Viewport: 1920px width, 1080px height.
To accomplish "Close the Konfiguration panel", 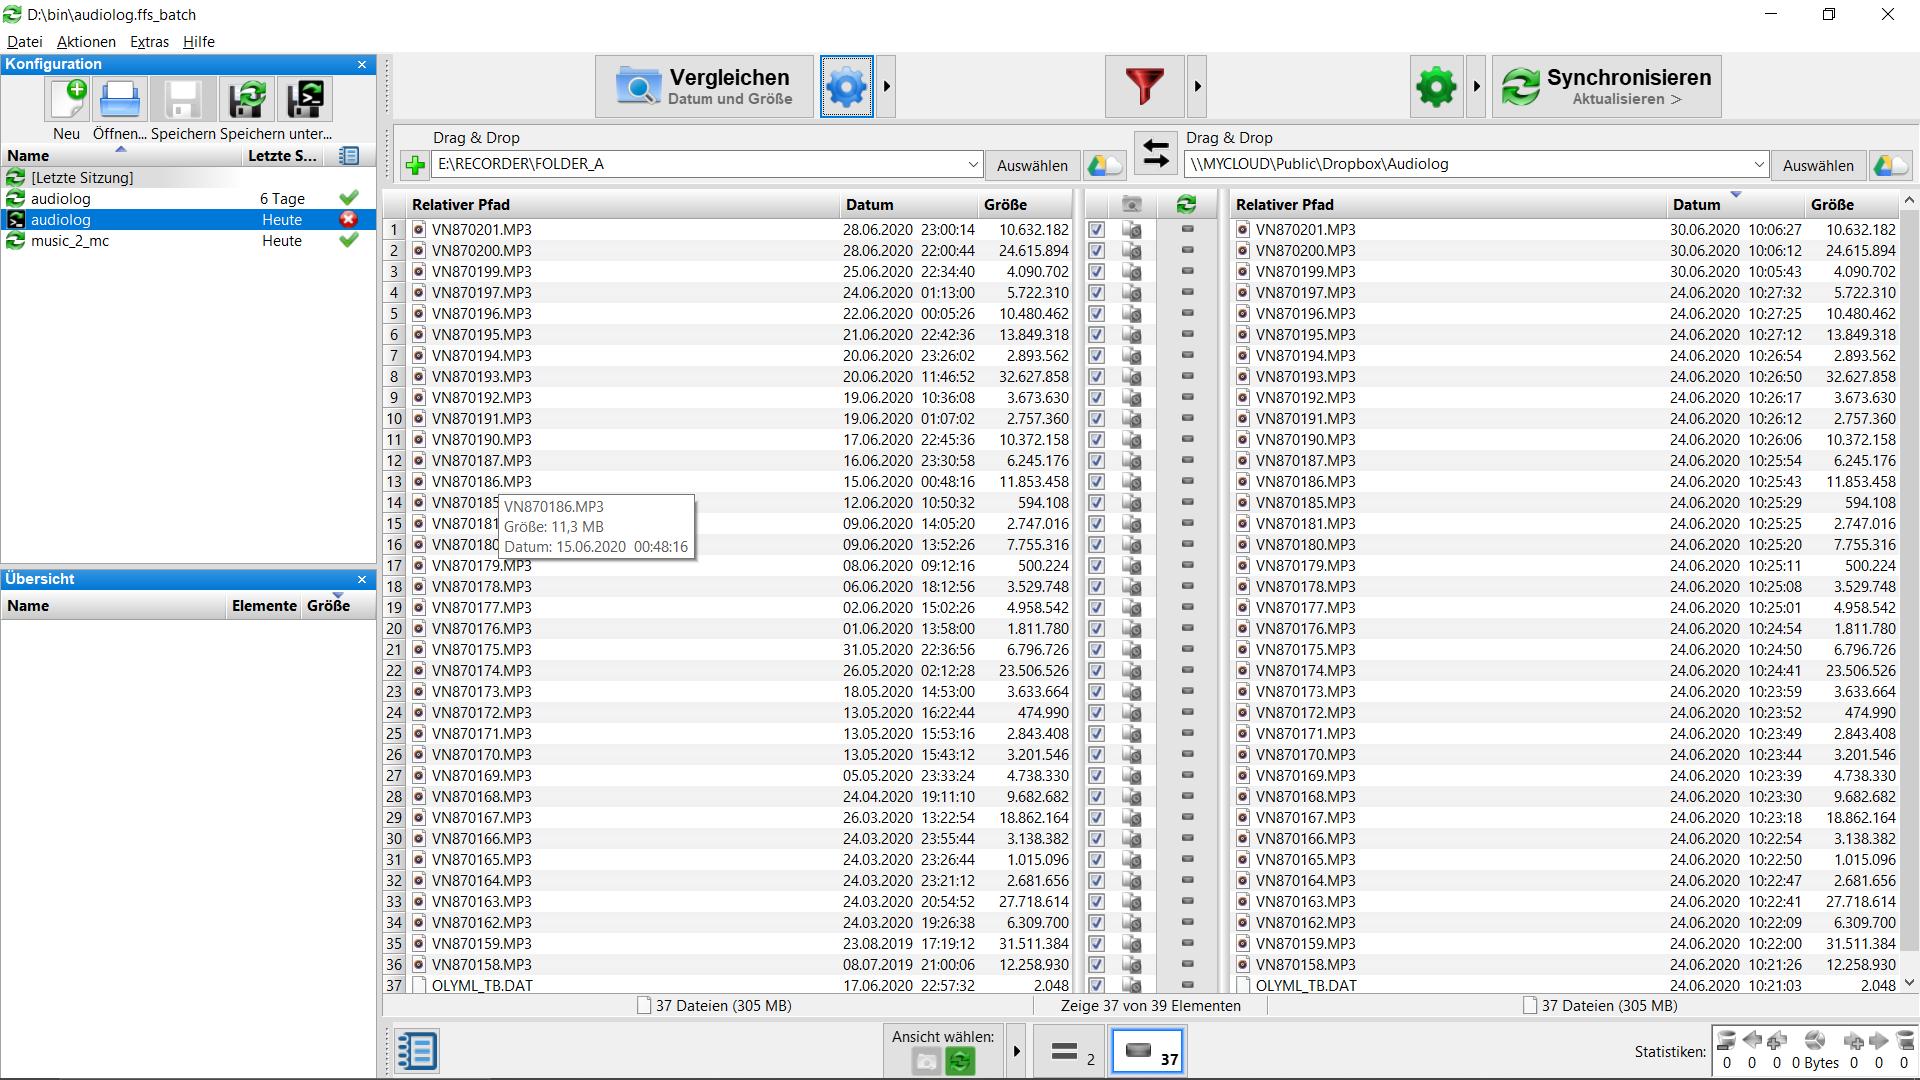I will point(362,65).
